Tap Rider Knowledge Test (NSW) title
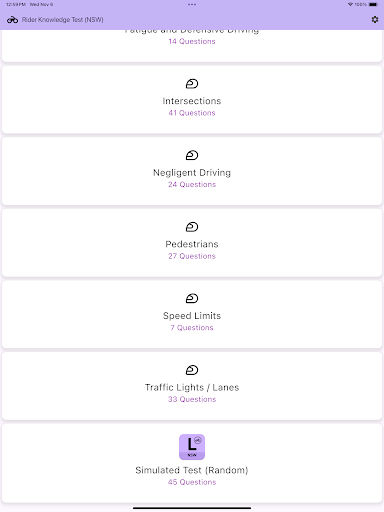 (63, 20)
